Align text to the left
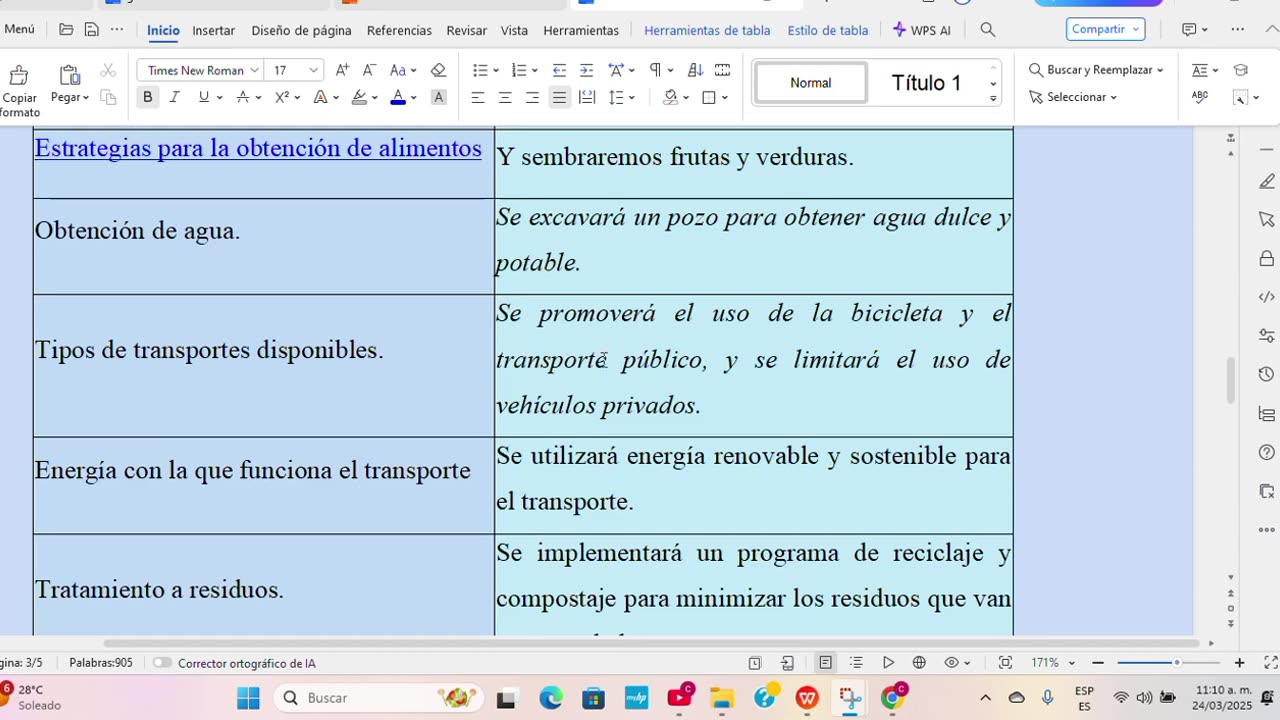The width and height of the screenshot is (1280, 720). coord(478,97)
